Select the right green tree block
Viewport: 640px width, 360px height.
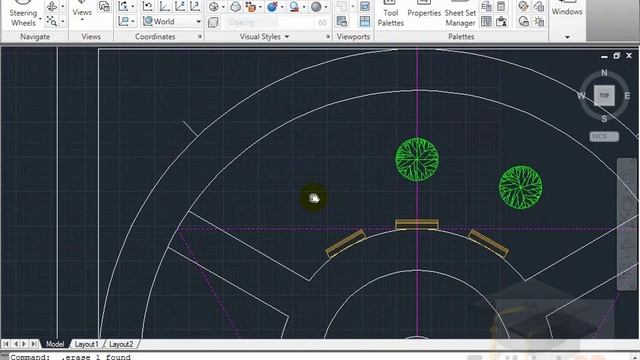click(521, 187)
